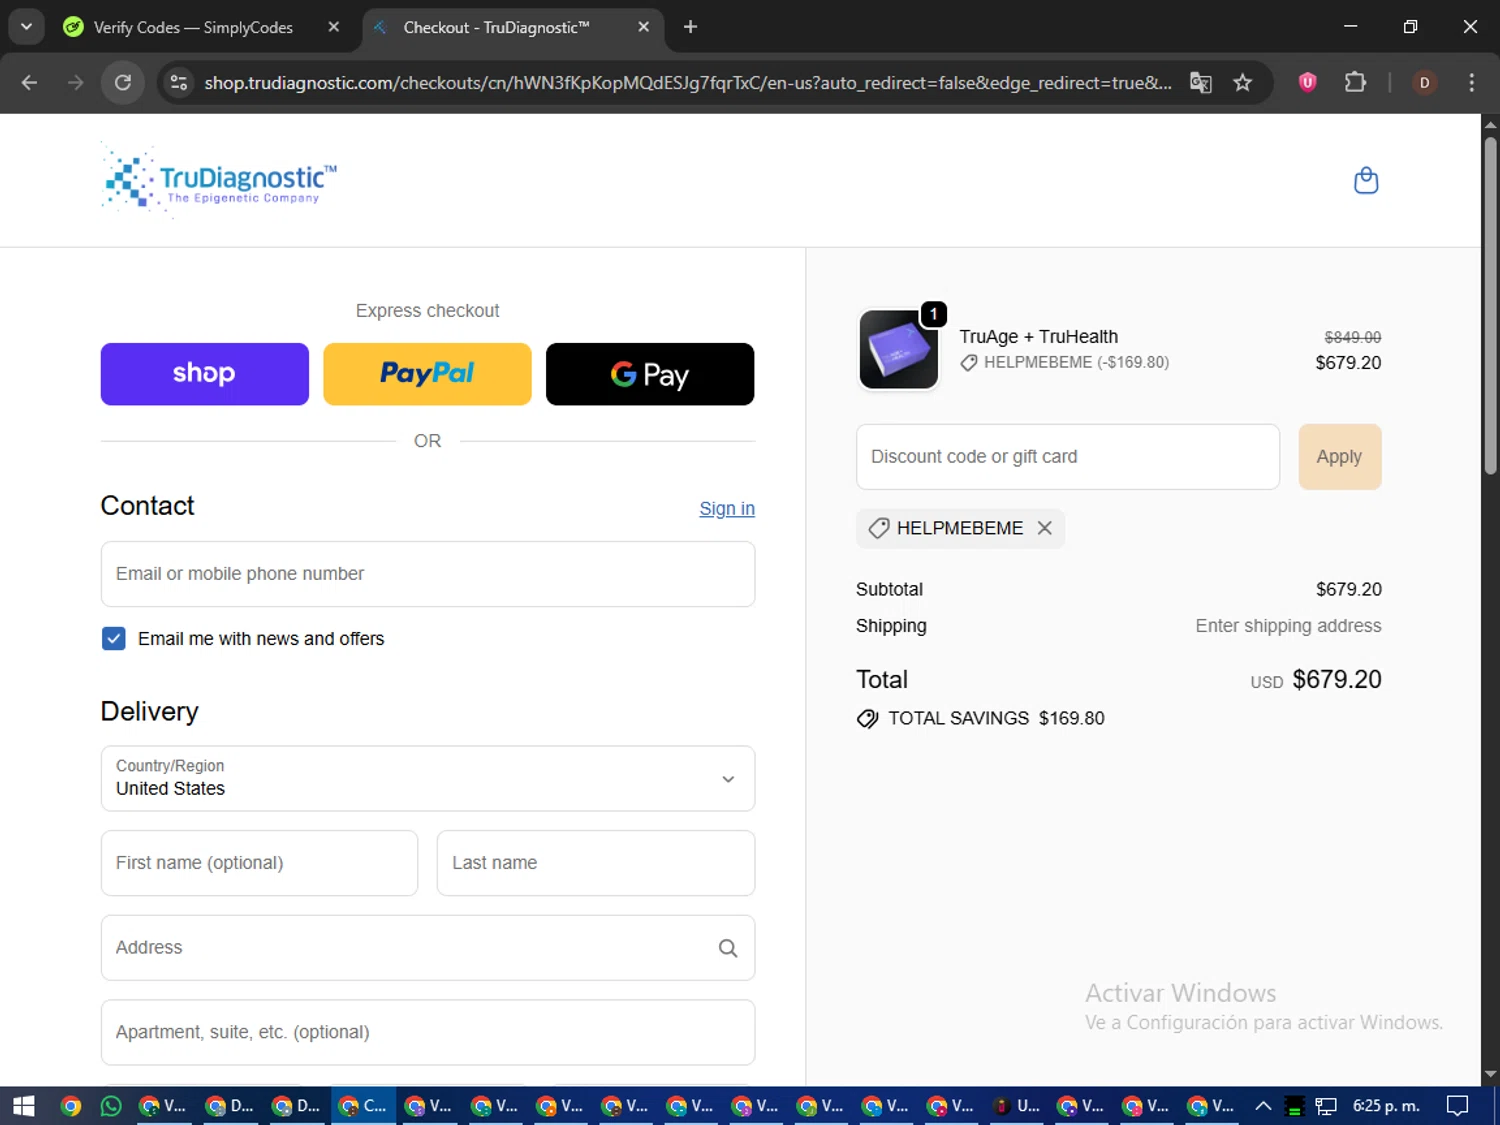Click the TruAge + TruHealth product thumbnail
The height and width of the screenshot is (1125, 1500).
pyautogui.click(x=899, y=349)
